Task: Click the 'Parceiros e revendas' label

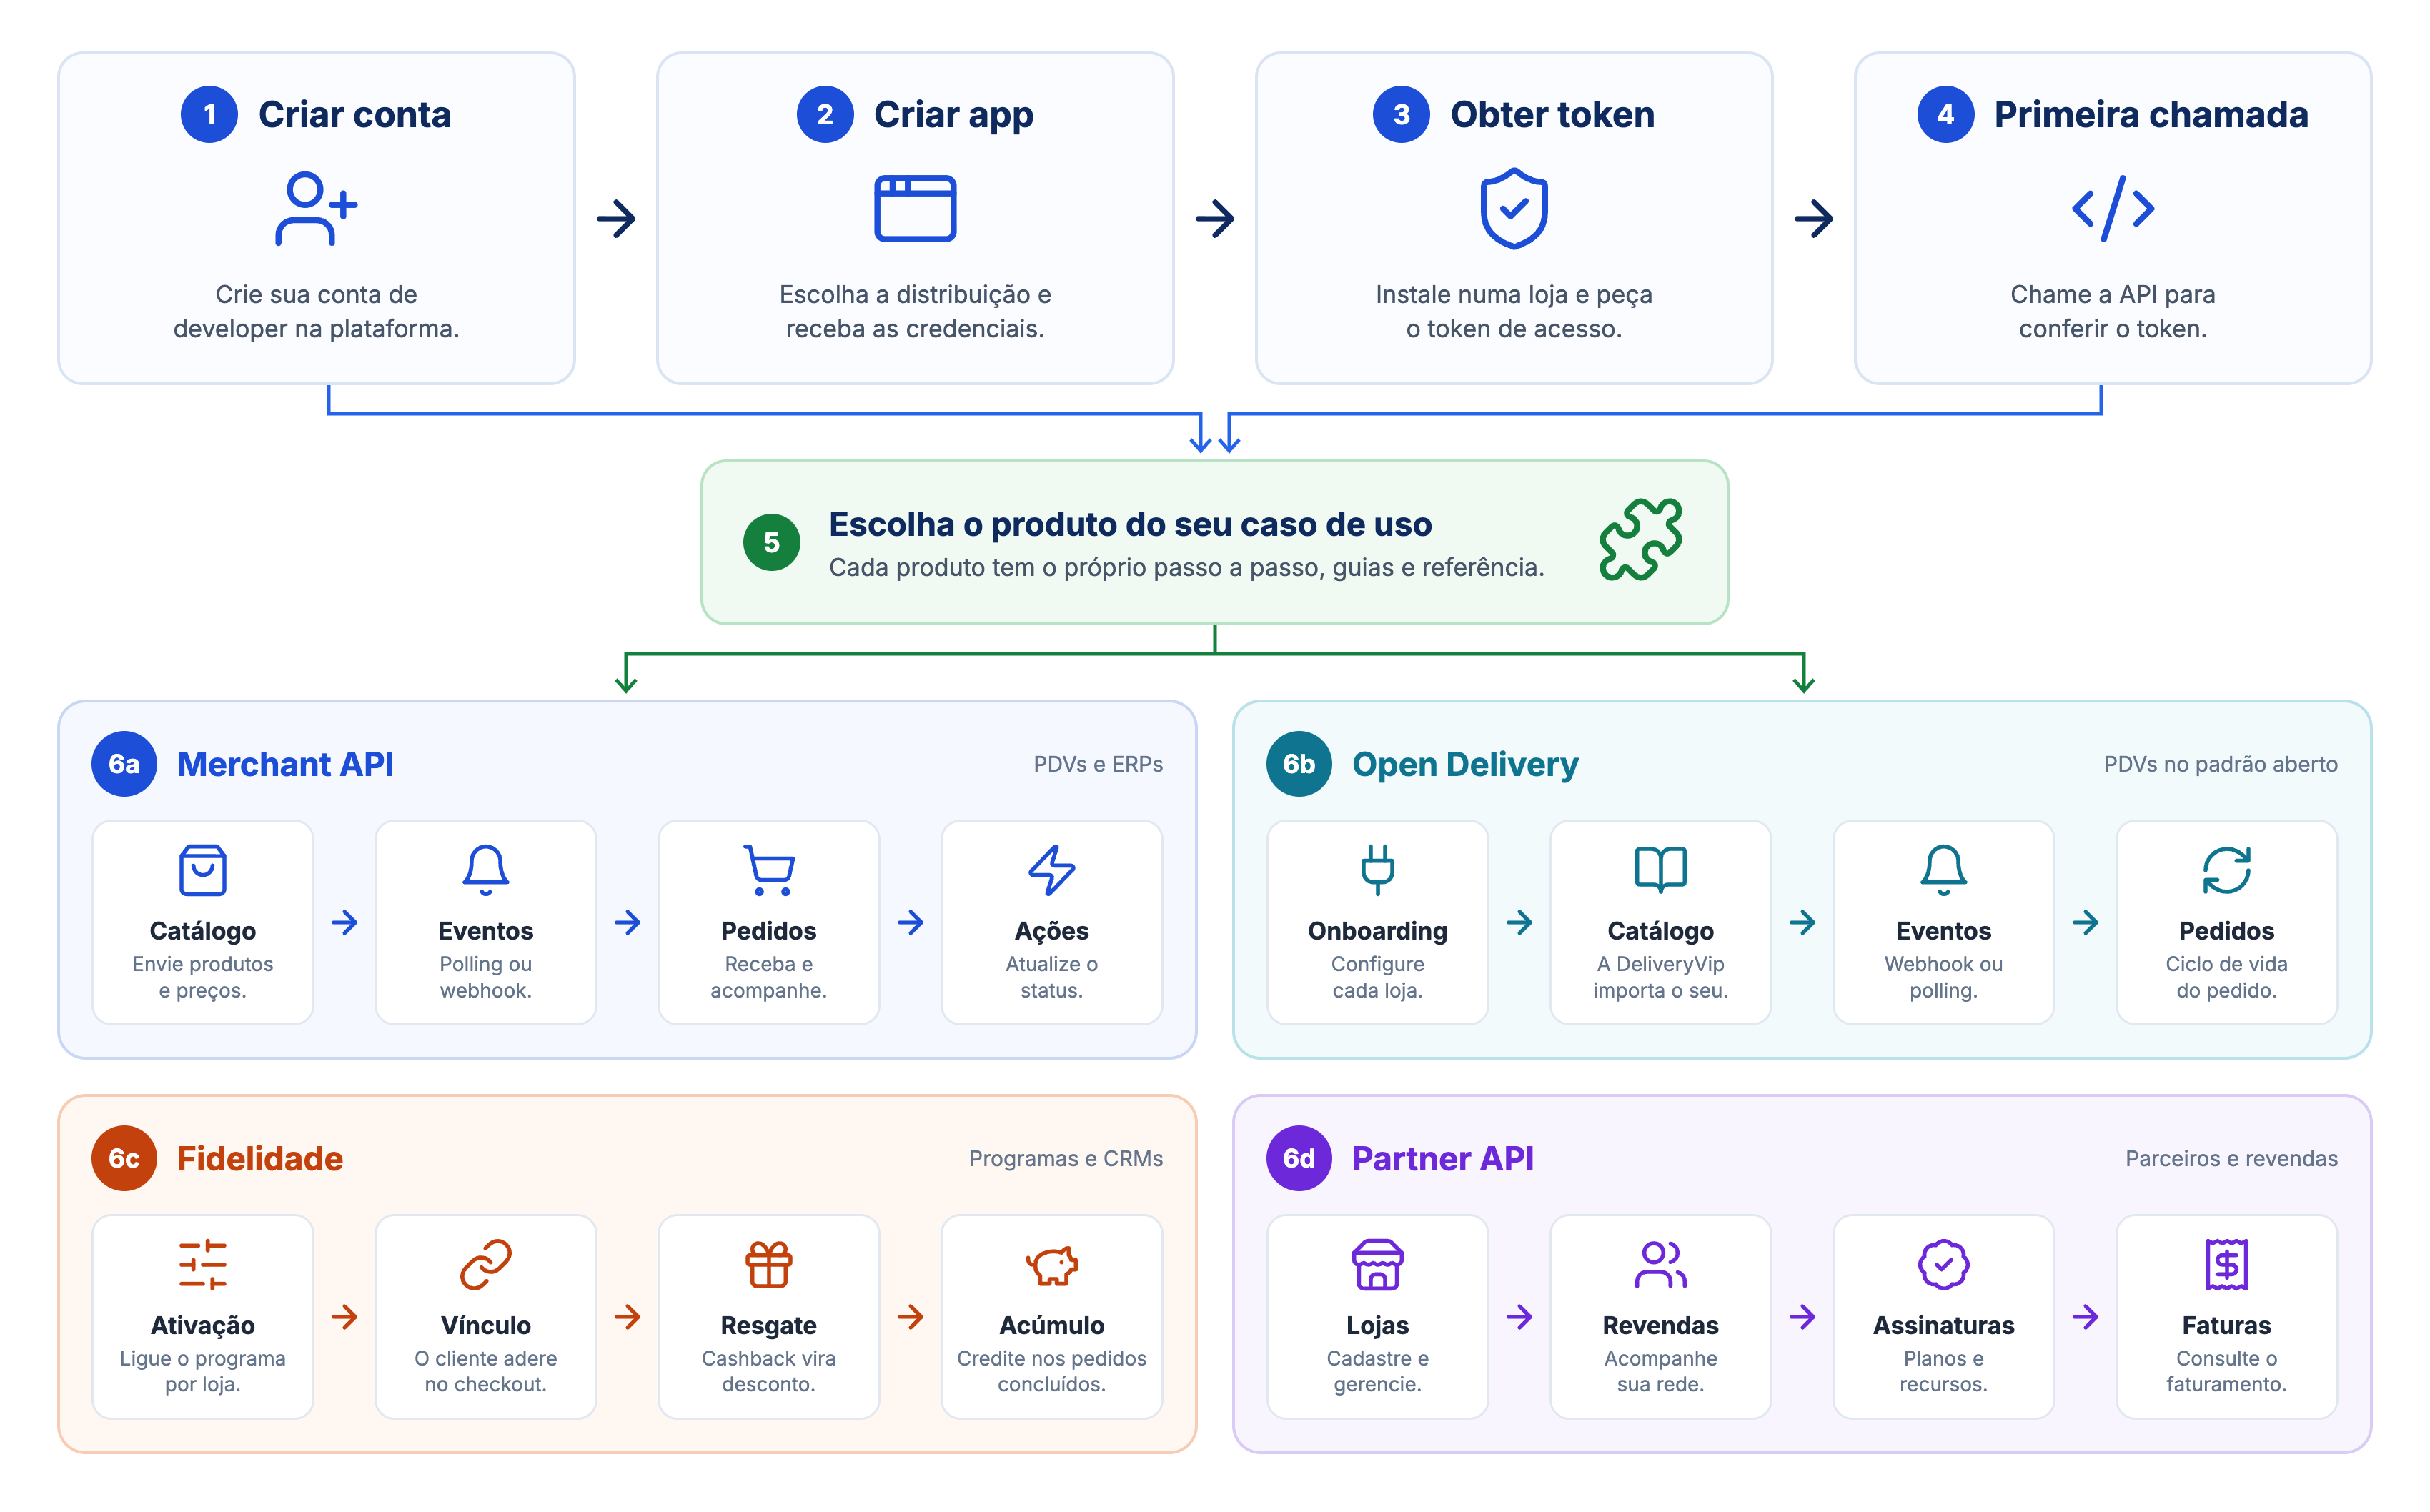Action: point(2231,1158)
